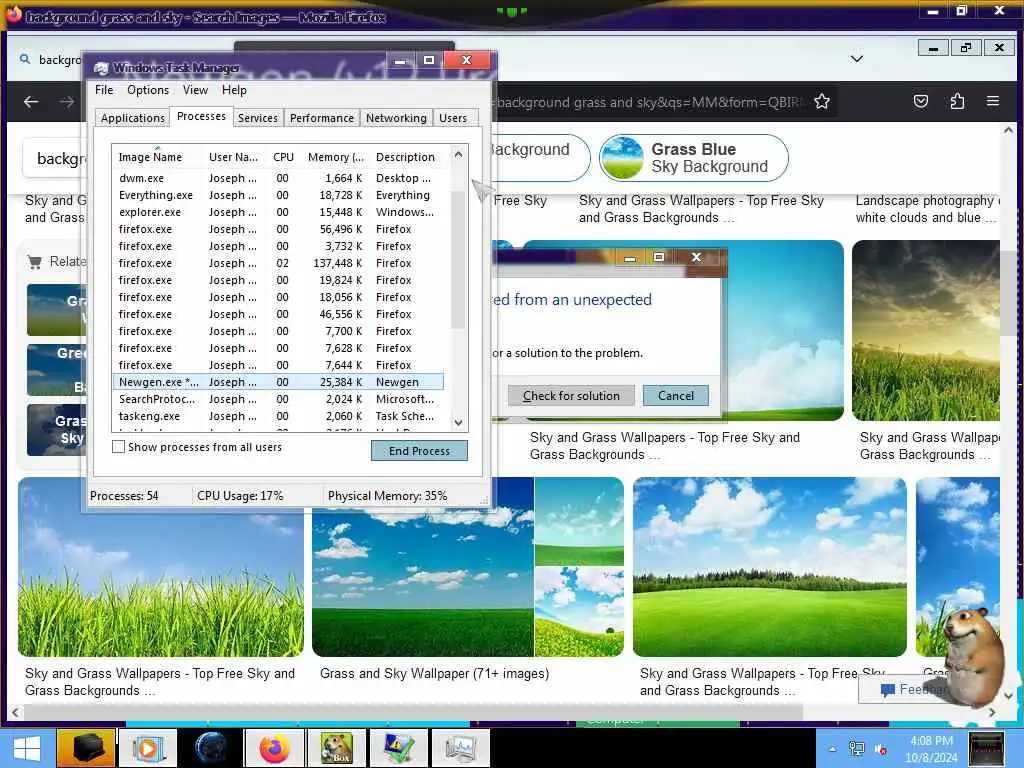Viewport: 1024px width, 768px height.
Task: Open Firefox hamburger application menu
Action: 993,101
